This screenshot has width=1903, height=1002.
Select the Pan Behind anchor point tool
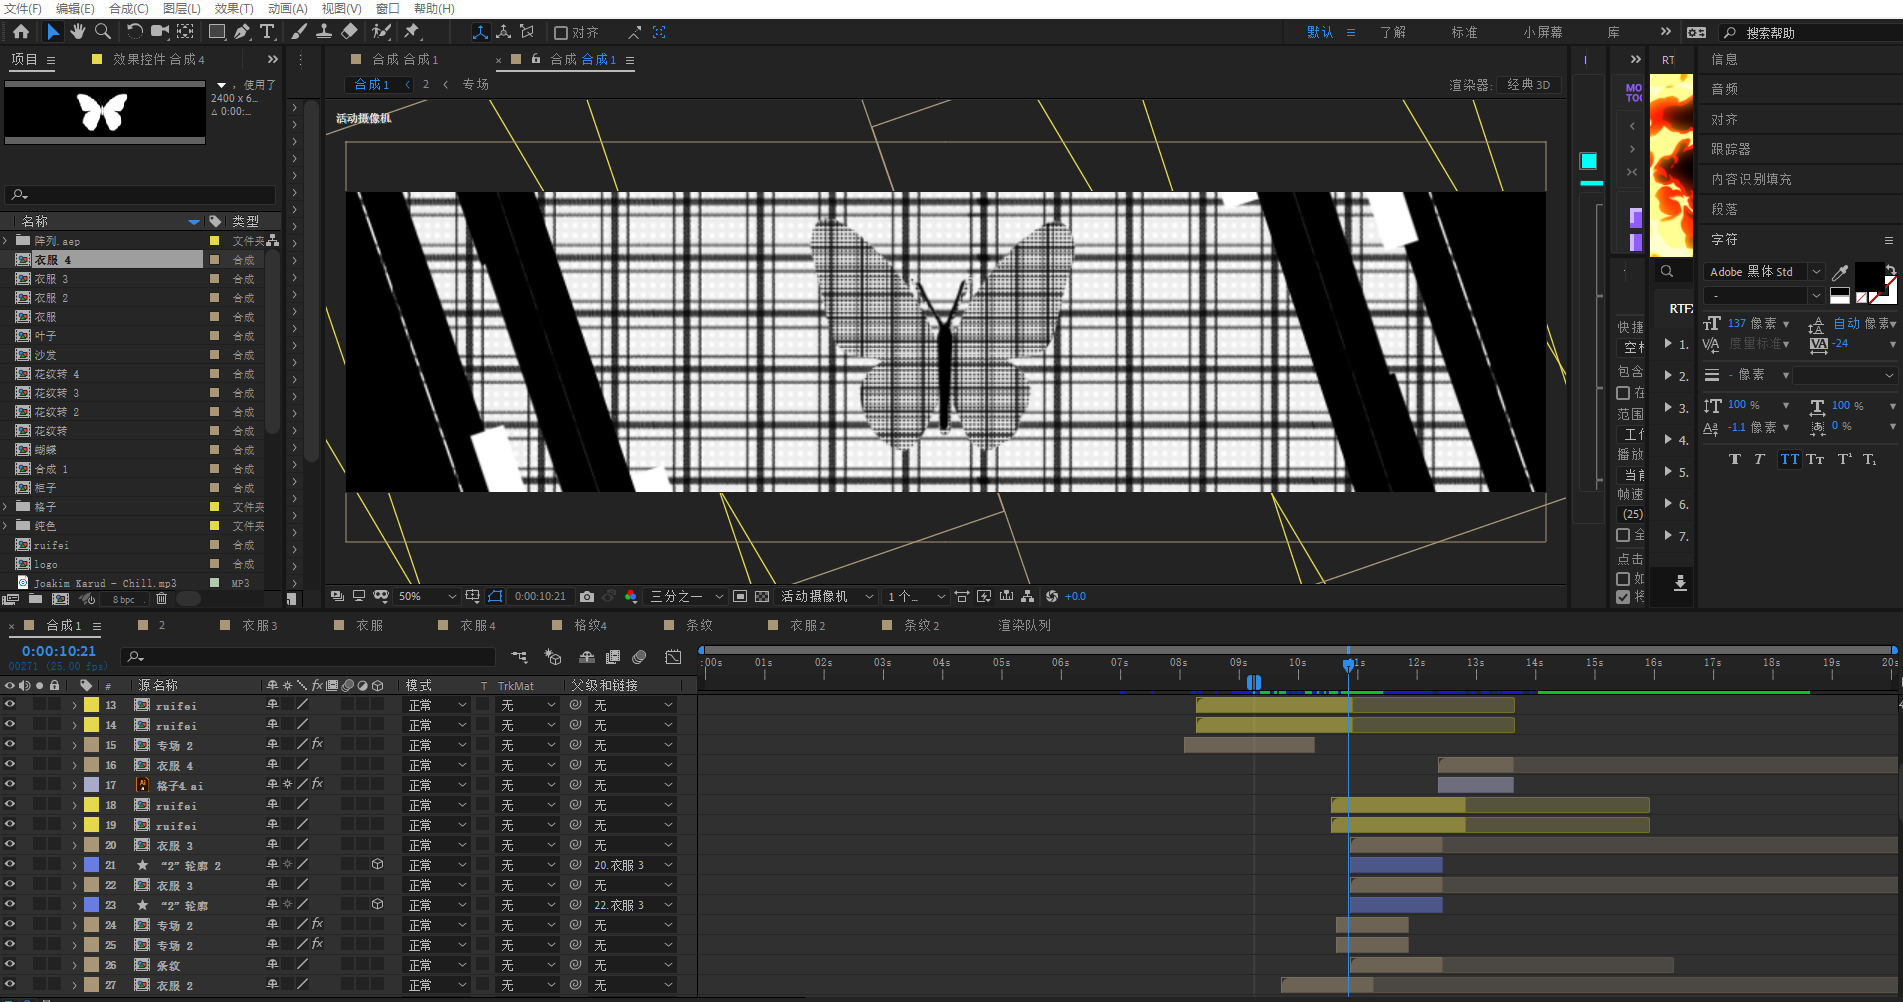tap(185, 32)
